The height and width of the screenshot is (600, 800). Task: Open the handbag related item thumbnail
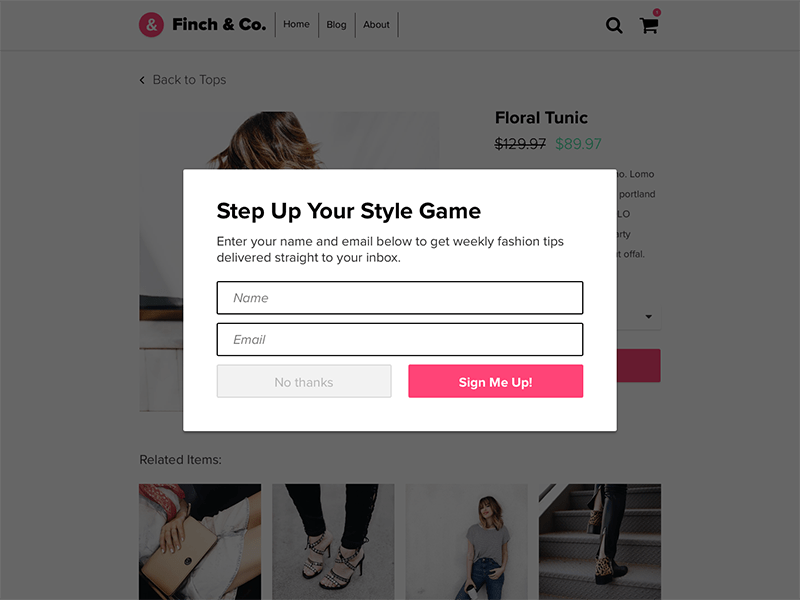200,542
